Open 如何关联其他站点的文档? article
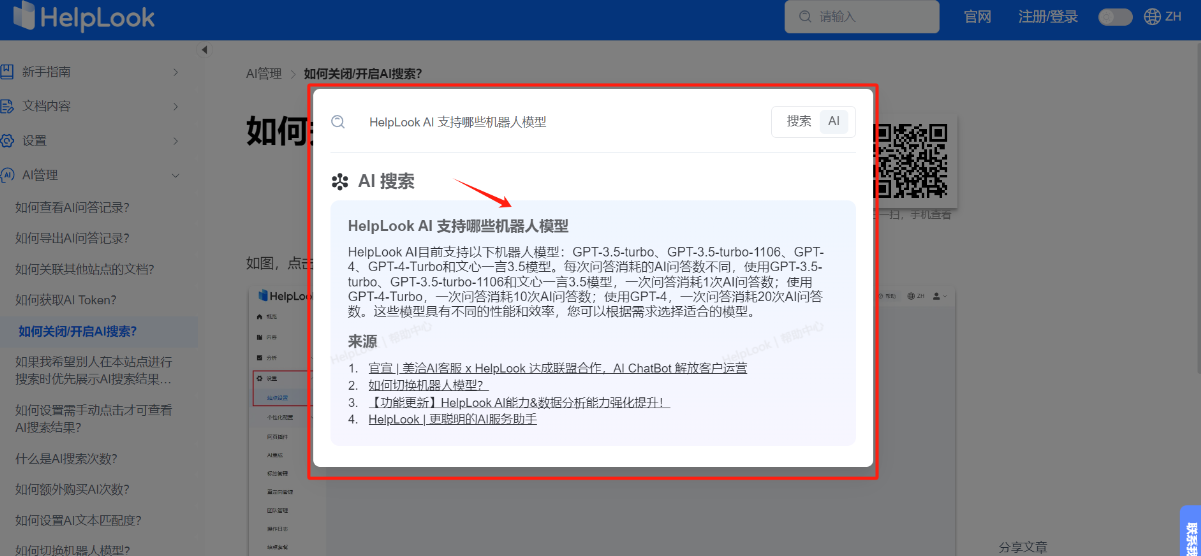Image resolution: width=1201 pixels, height=556 pixels. 84,269
